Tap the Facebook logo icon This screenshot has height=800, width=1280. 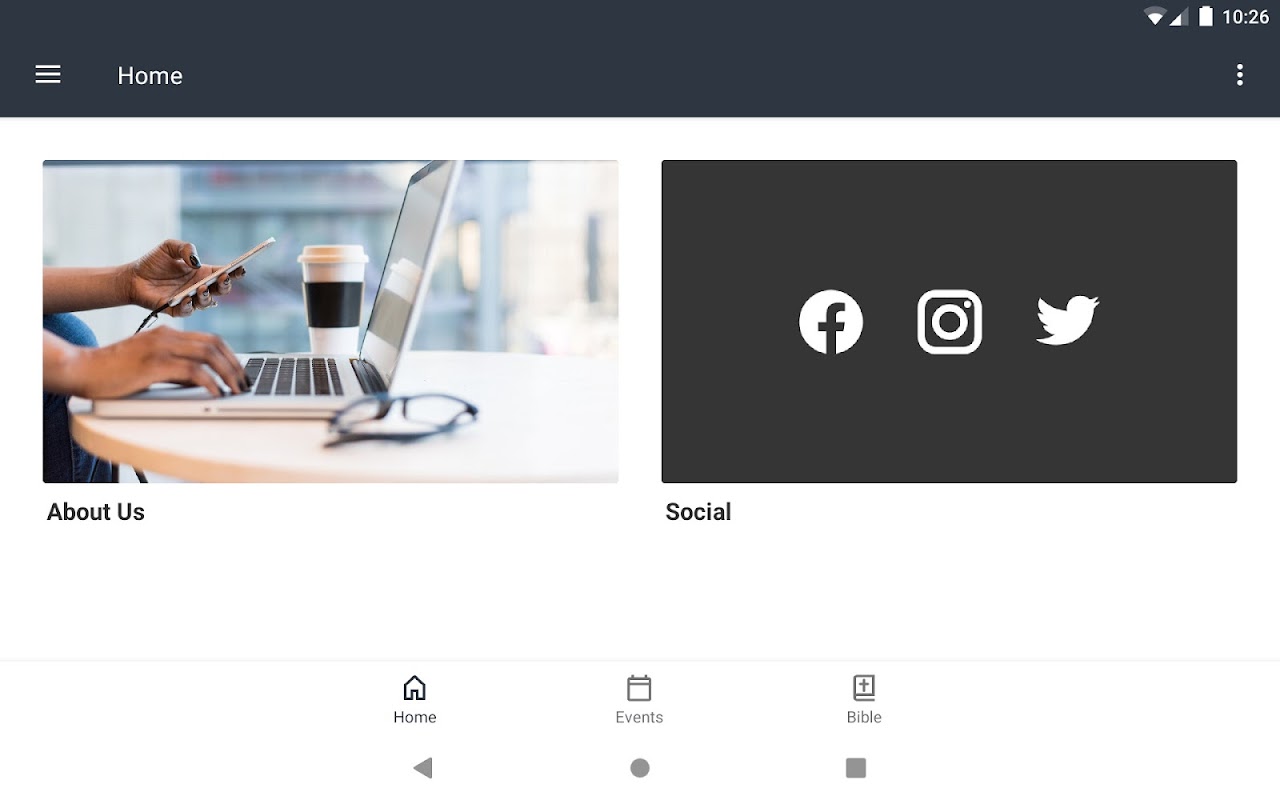click(x=831, y=322)
